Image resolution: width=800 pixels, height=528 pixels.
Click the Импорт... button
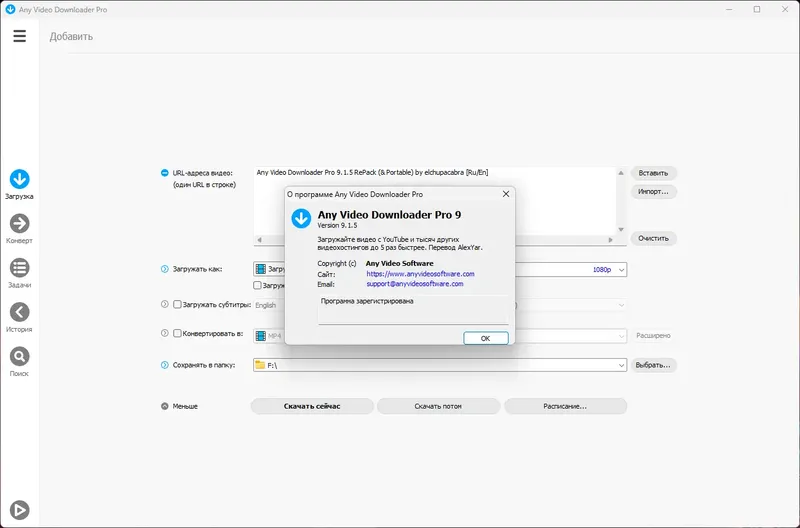(x=653, y=191)
